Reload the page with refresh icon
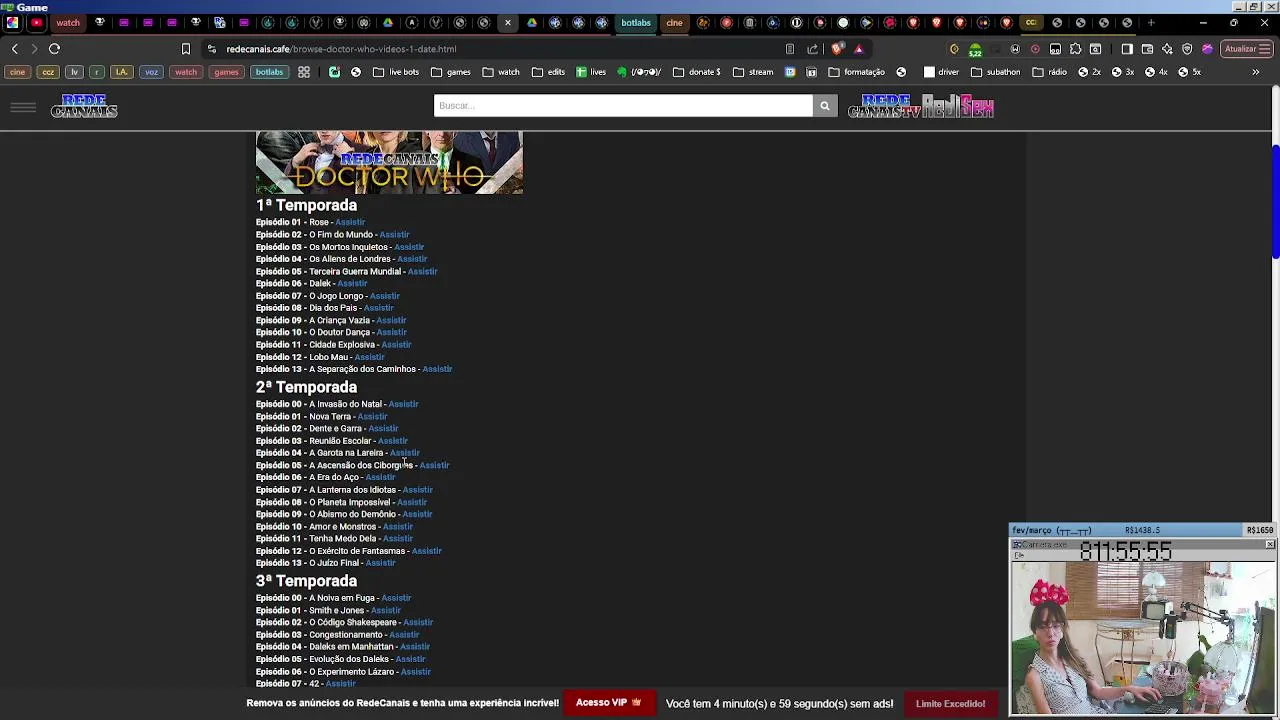 click(x=54, y=49)
